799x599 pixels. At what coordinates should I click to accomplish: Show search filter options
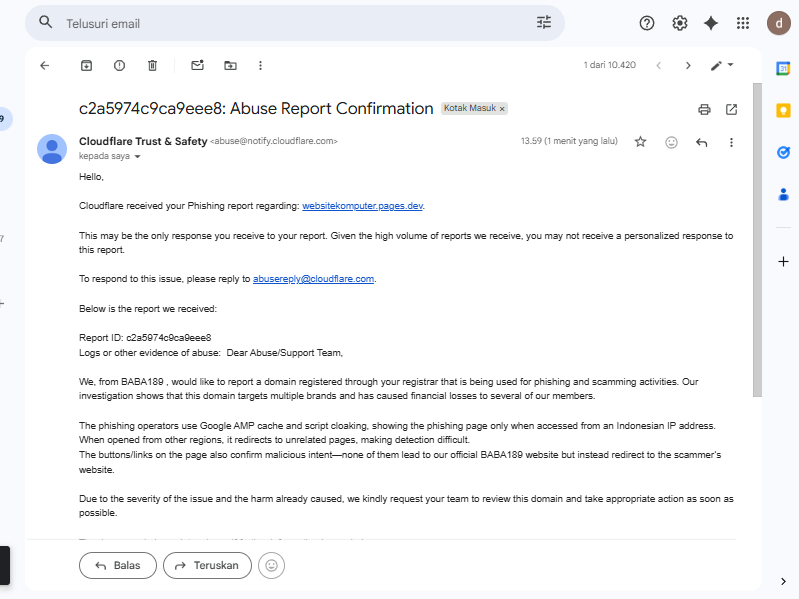pos(544,22)
